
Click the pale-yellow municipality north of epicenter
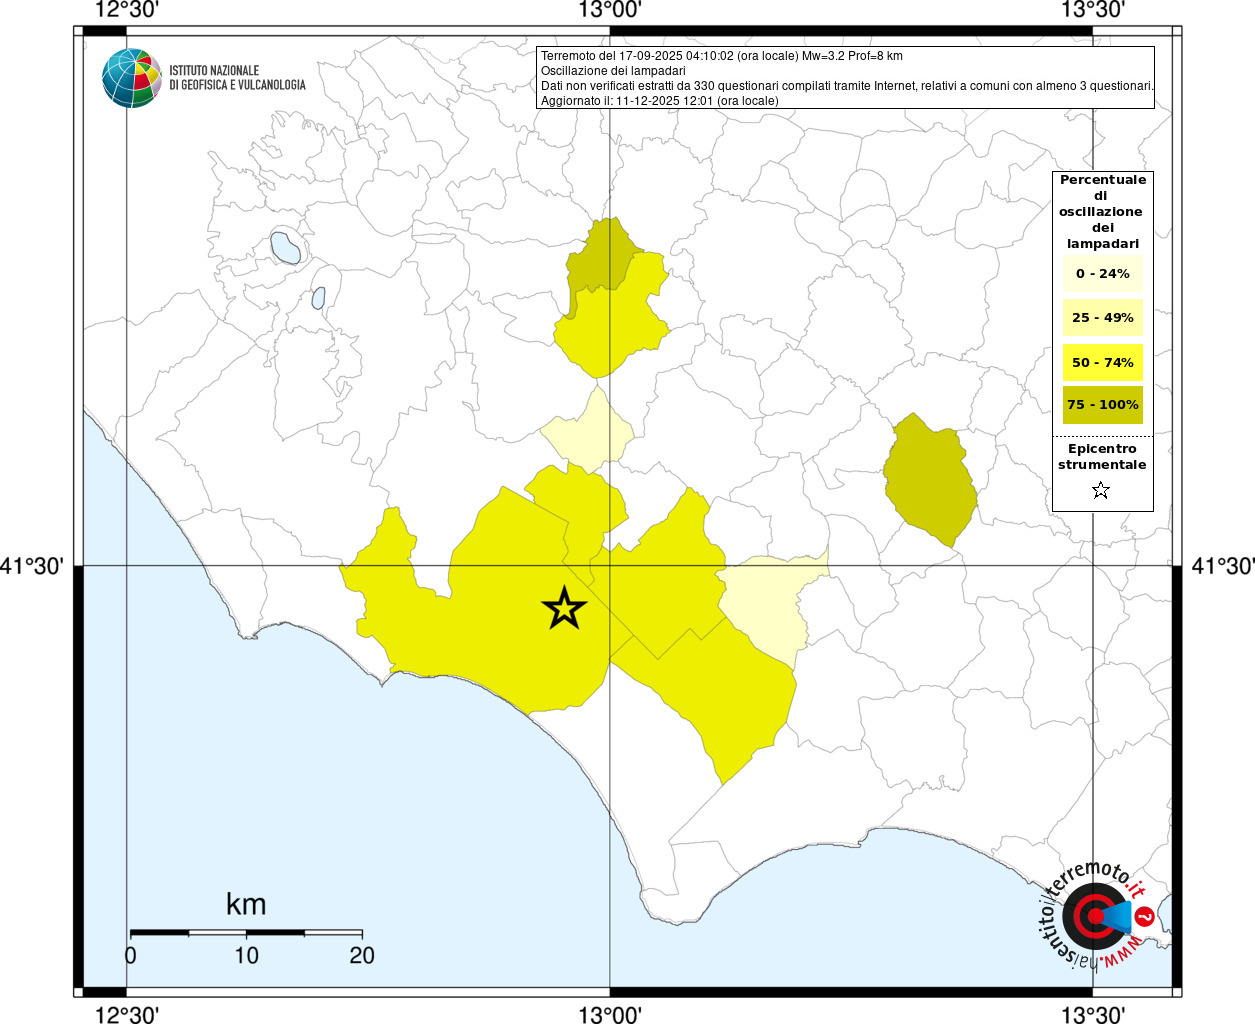click(x=590, y=433)
